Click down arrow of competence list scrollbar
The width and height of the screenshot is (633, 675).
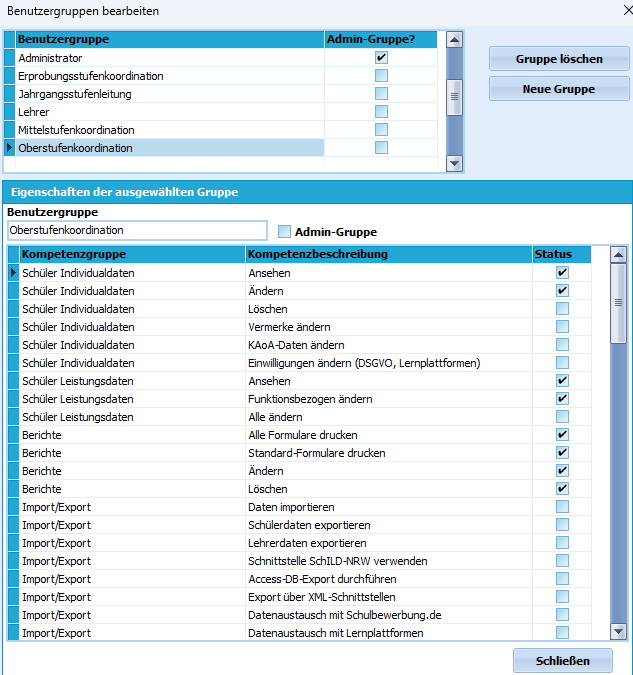click(618, 632)
